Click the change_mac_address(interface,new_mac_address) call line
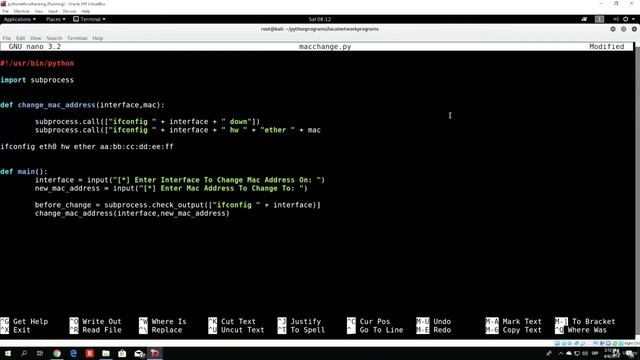The image size is (640, 360). (x=132, y=213)
